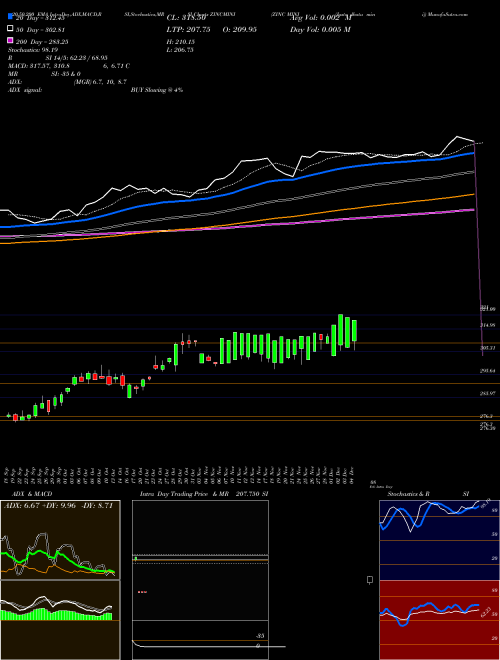Click the intraday trading price chart panel

[x=200, y=580]
